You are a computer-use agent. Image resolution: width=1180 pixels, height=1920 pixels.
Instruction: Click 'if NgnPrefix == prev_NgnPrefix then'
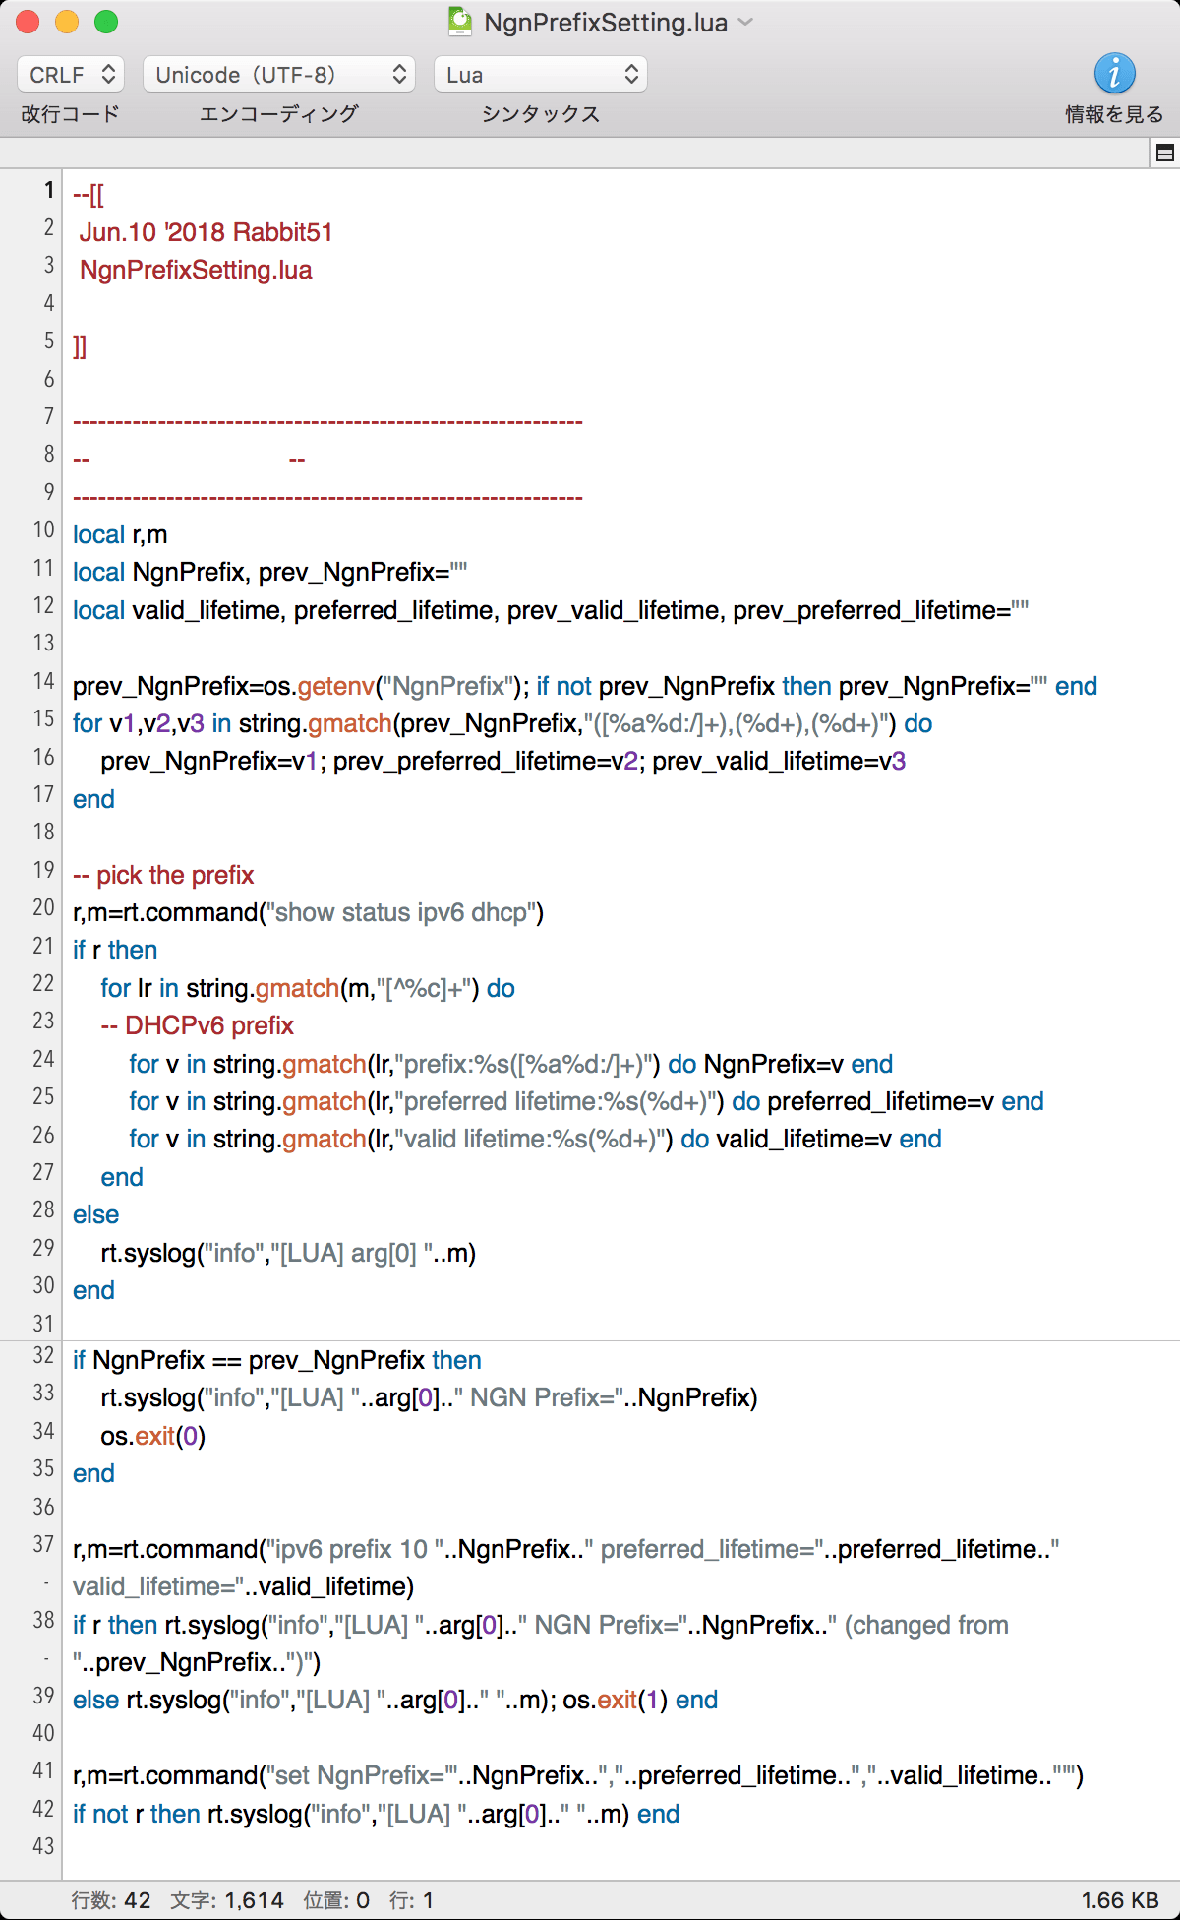coord(277,1360)
